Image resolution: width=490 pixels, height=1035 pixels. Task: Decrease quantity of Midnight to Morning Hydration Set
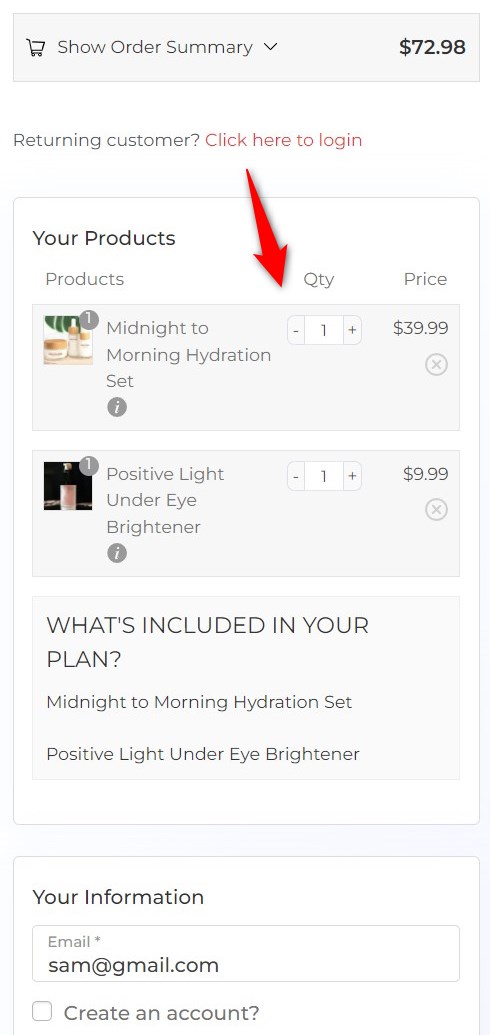click(x=296, y=330)
